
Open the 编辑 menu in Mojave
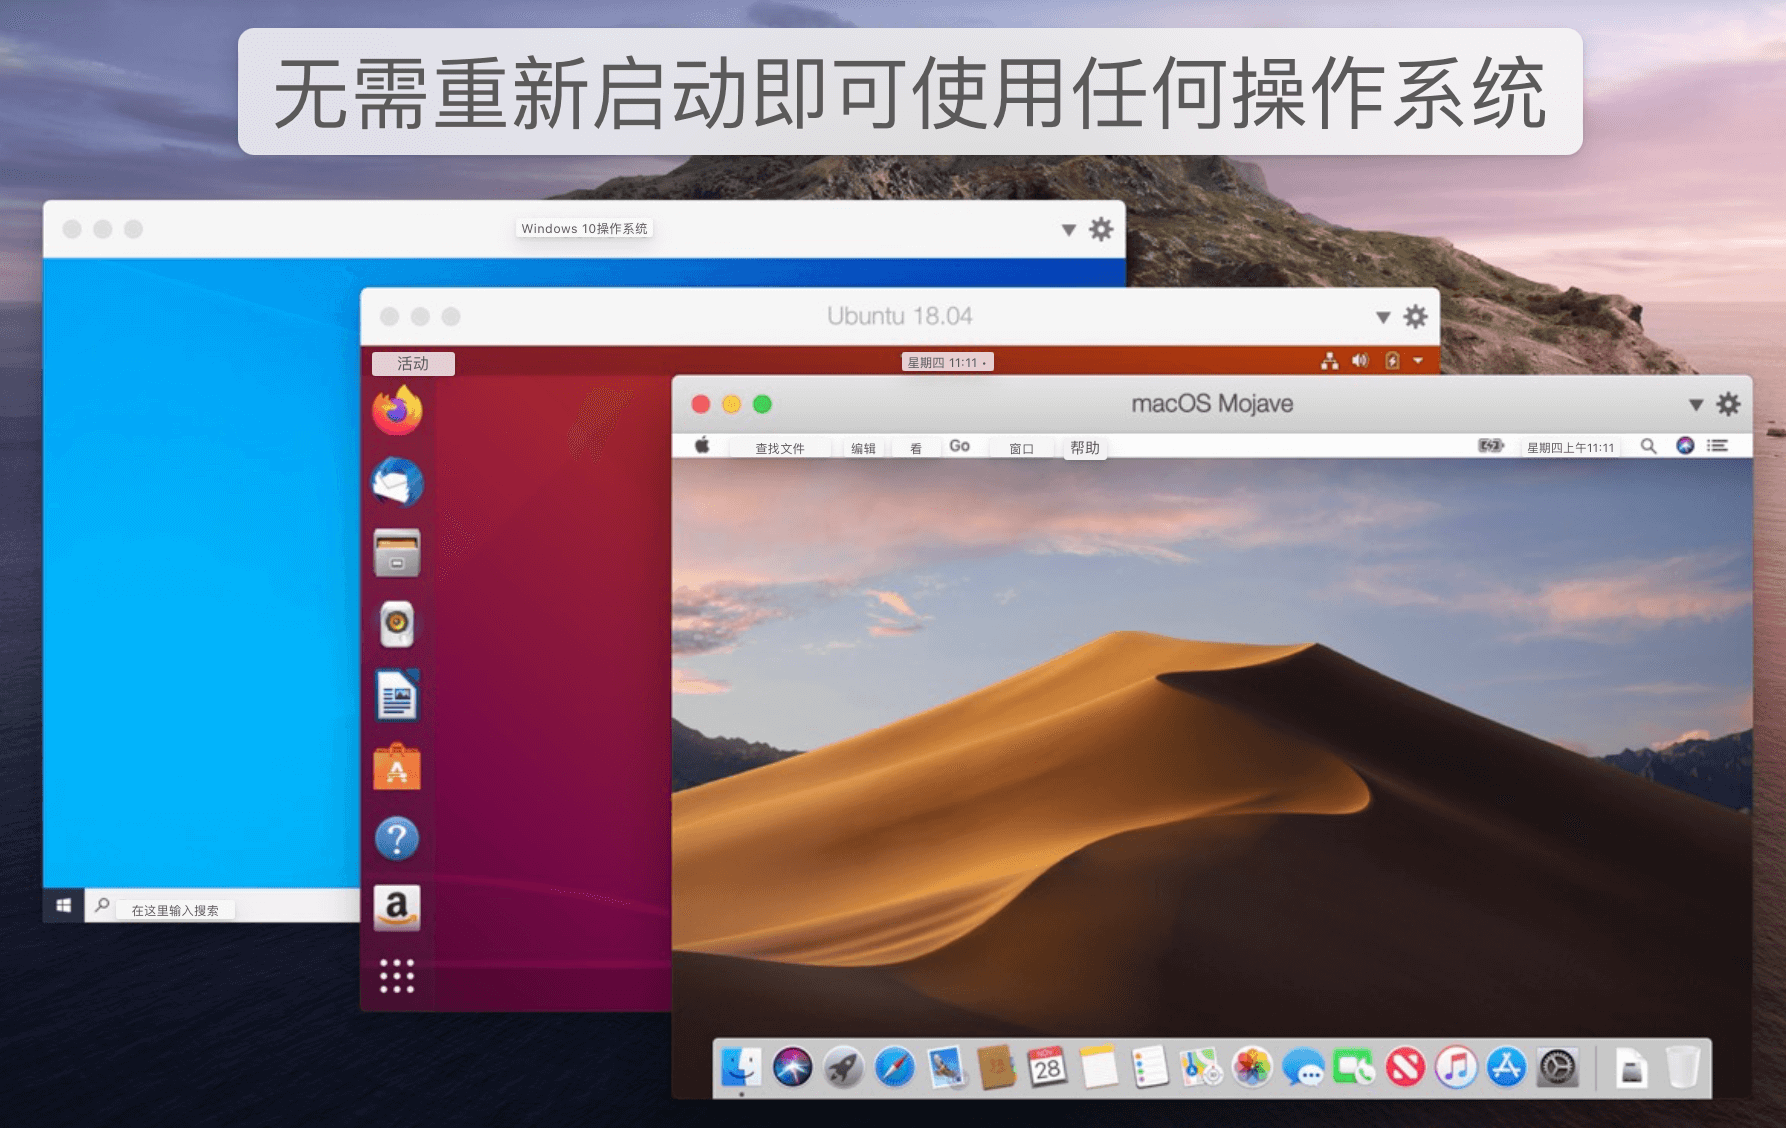pyautogui.click(x=863, y=448)
